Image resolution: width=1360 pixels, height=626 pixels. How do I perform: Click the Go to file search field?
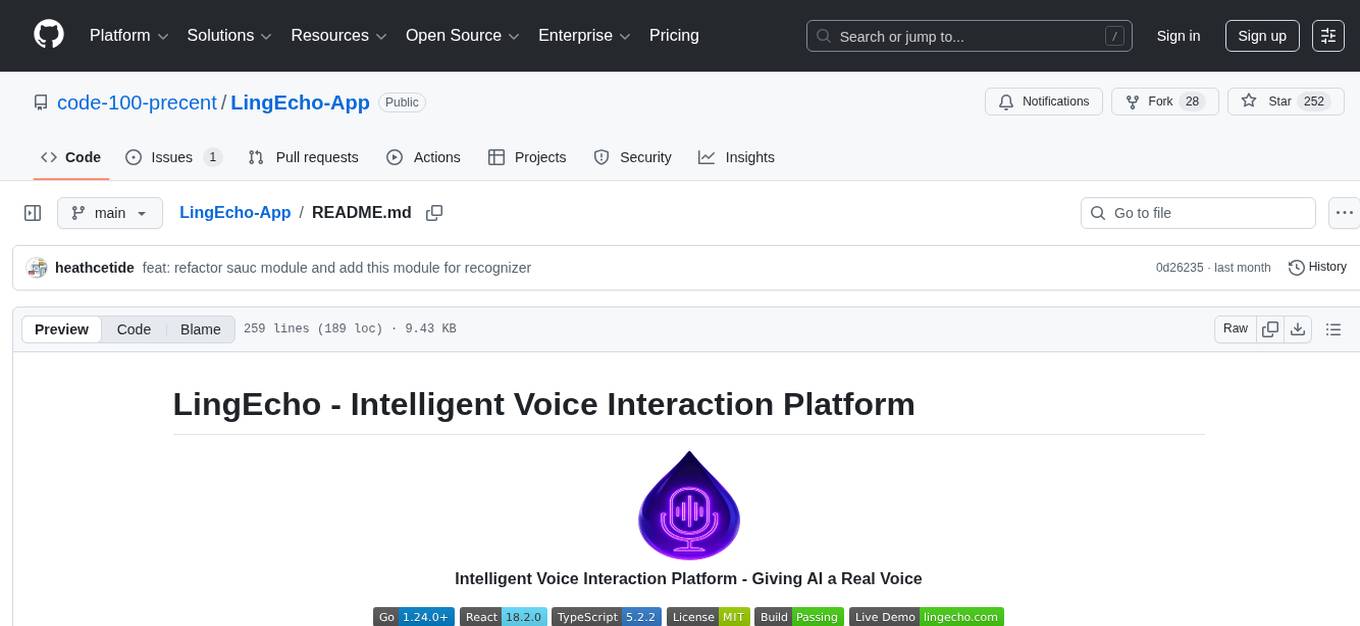[x=1197, y=212]
